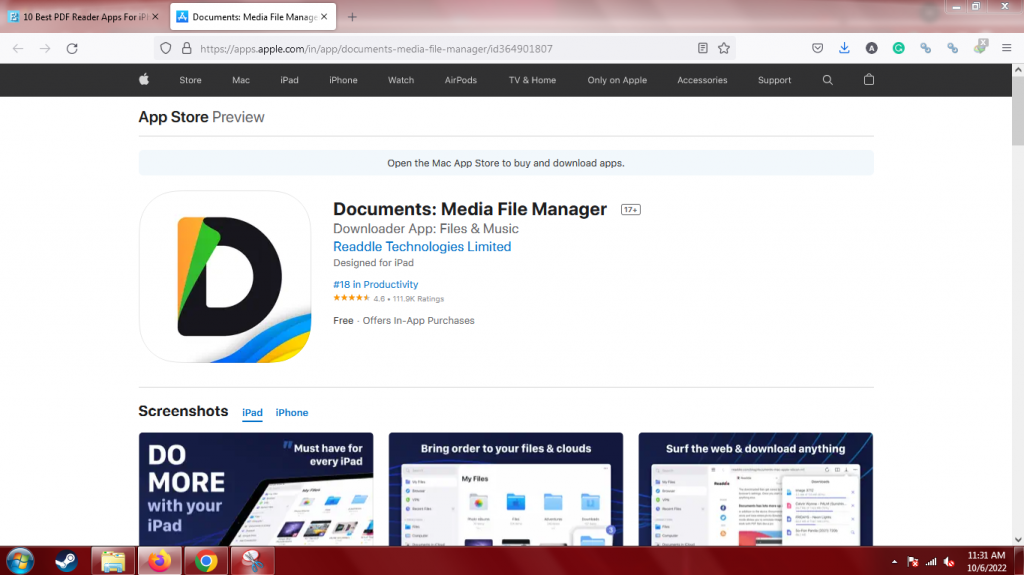Viewport: 1024px width, 575px height.
Task: Click the 17+ age rating badge
Action: 631,210
